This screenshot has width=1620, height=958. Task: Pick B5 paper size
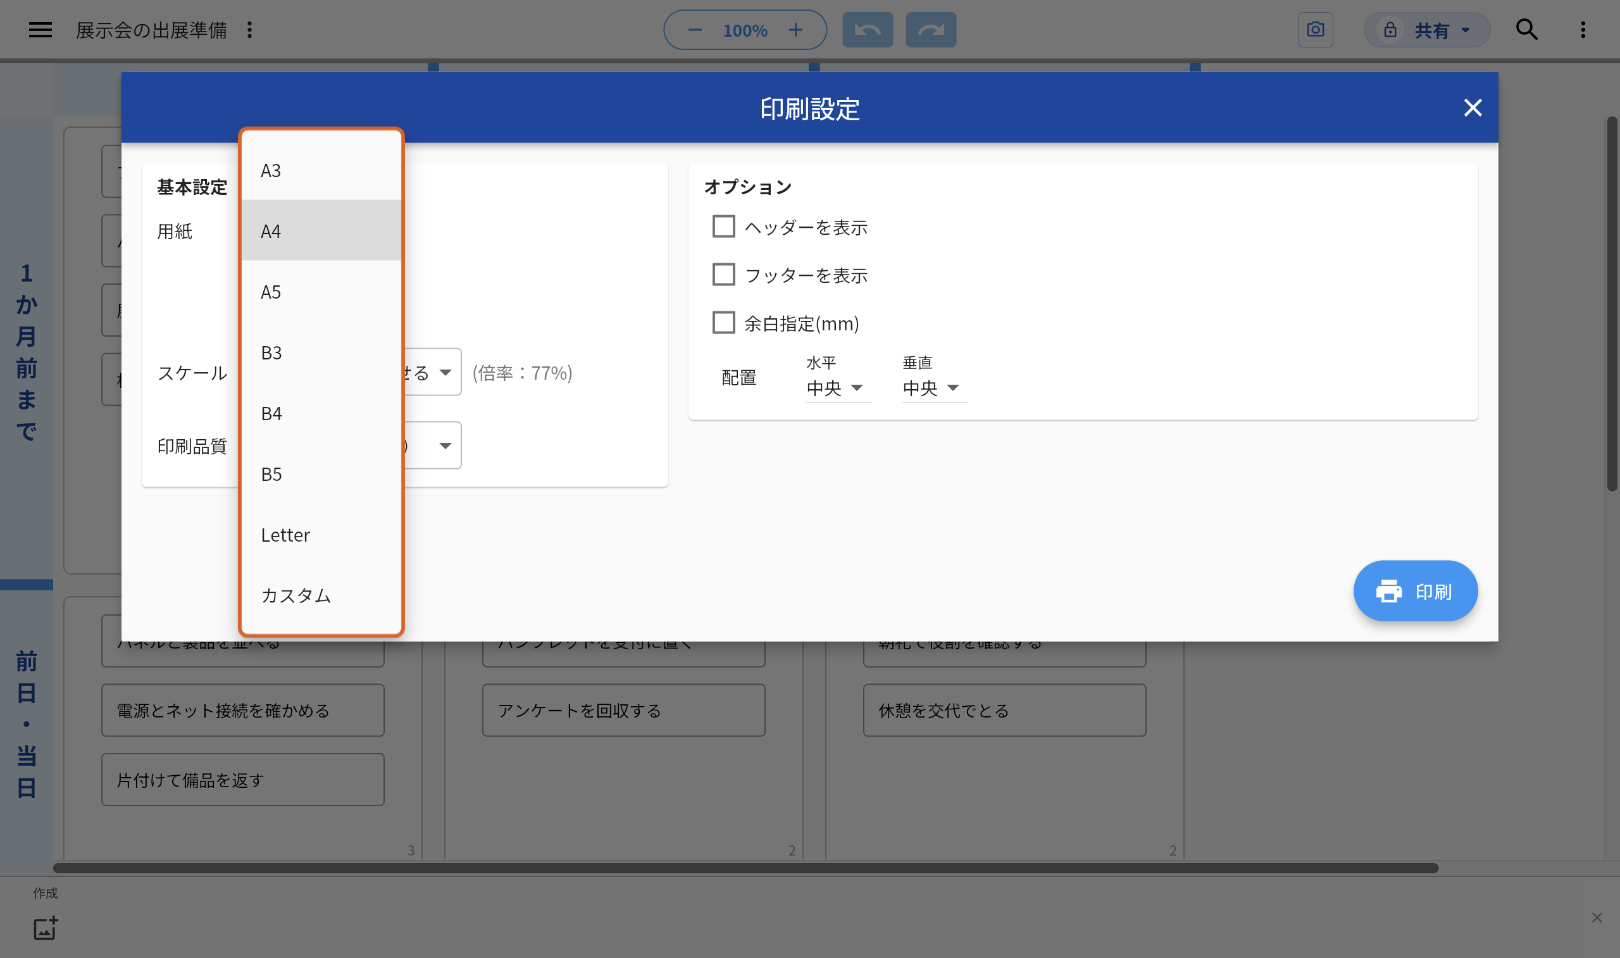click(x=321, y=474)
